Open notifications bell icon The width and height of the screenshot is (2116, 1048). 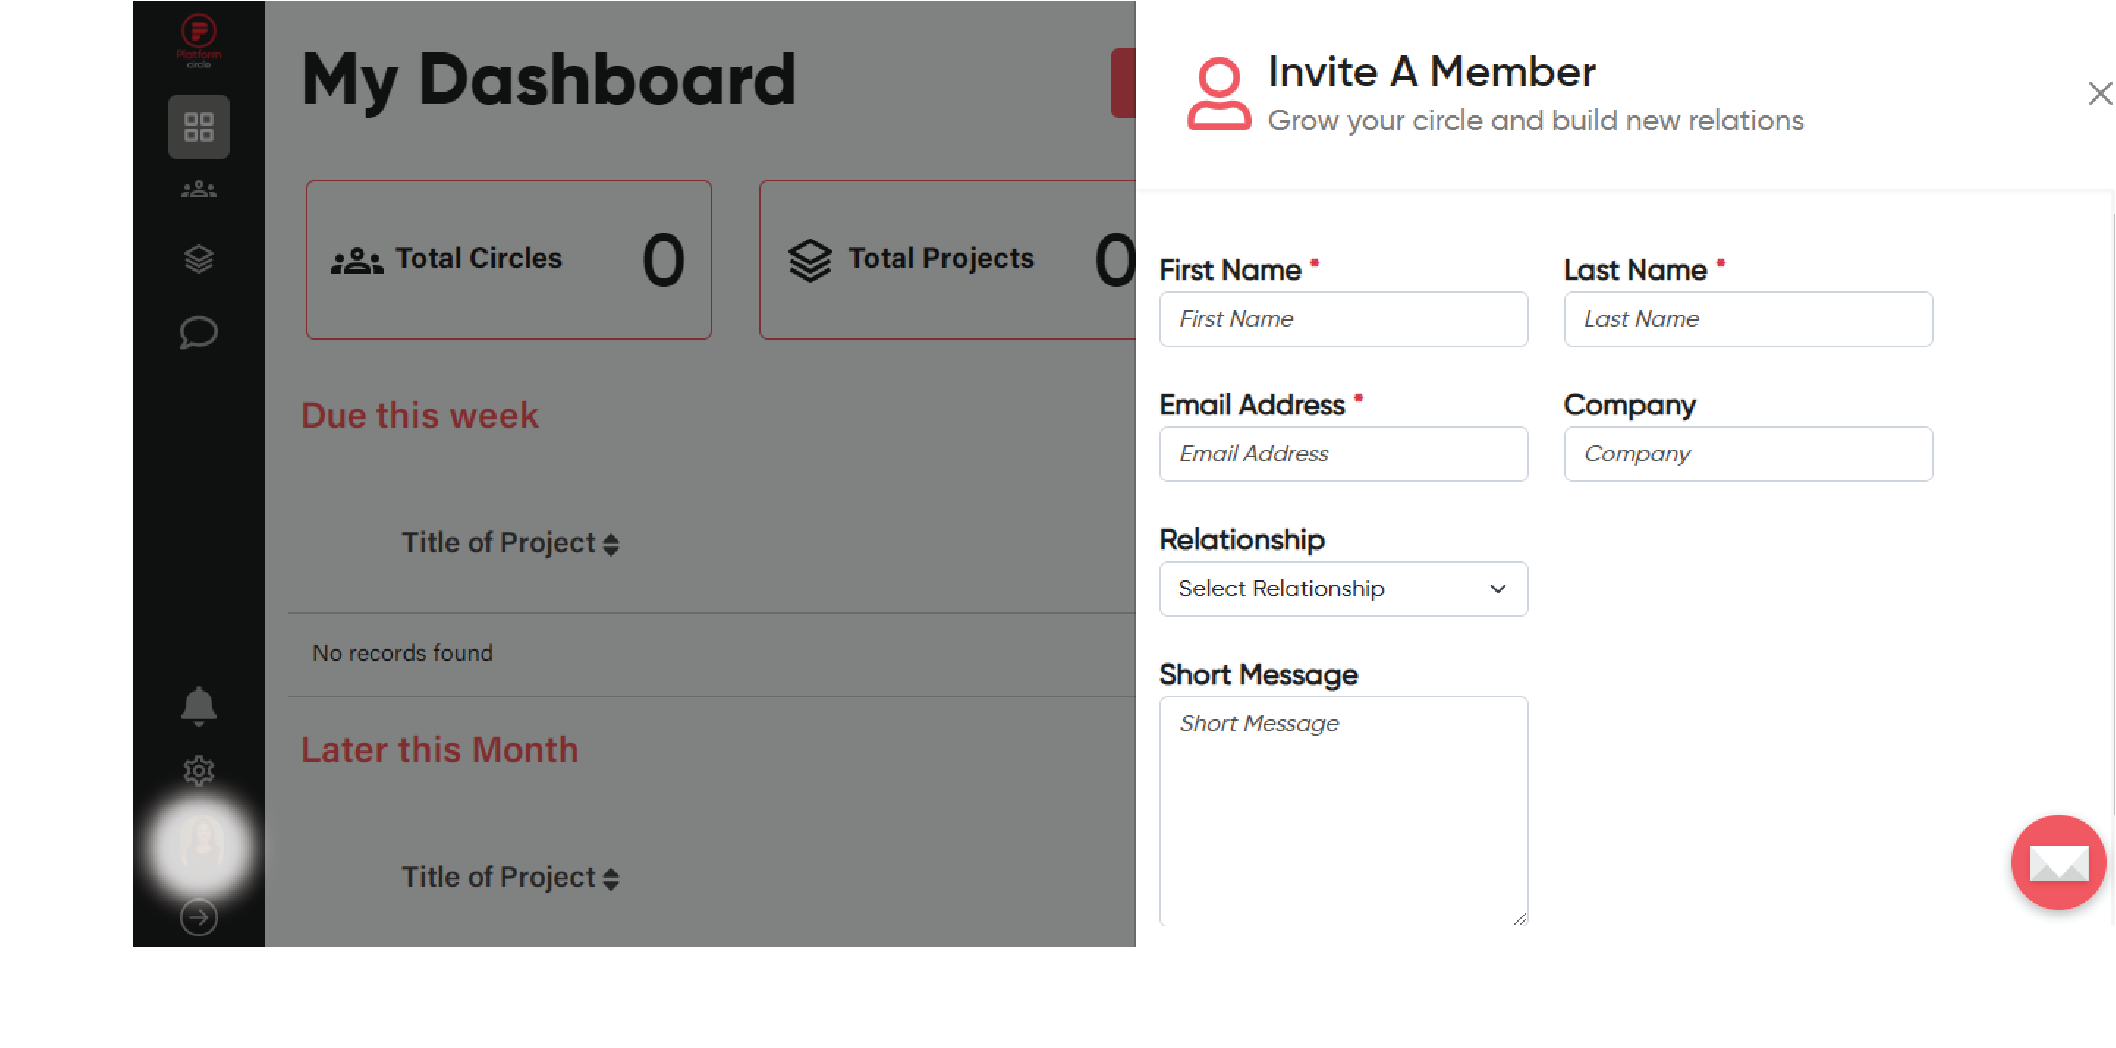199,706
